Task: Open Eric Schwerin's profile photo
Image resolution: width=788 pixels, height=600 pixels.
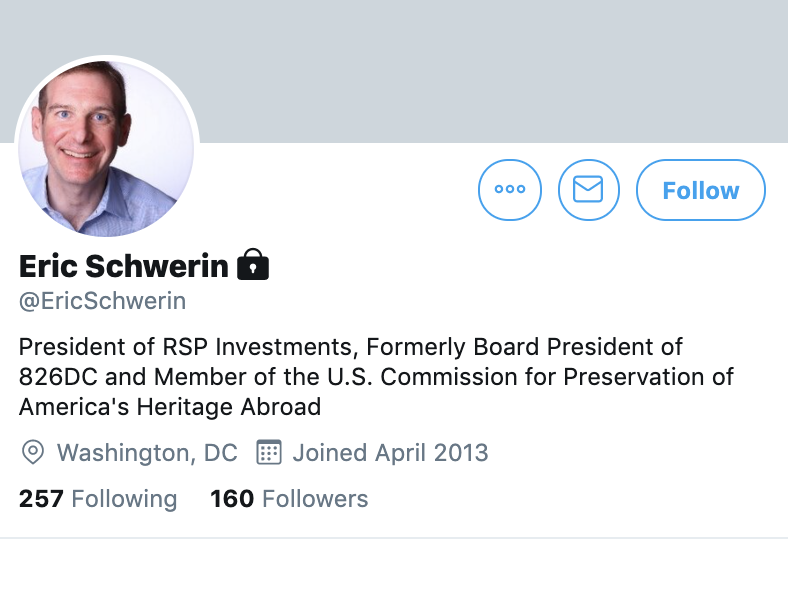Action: pos(106,148)
